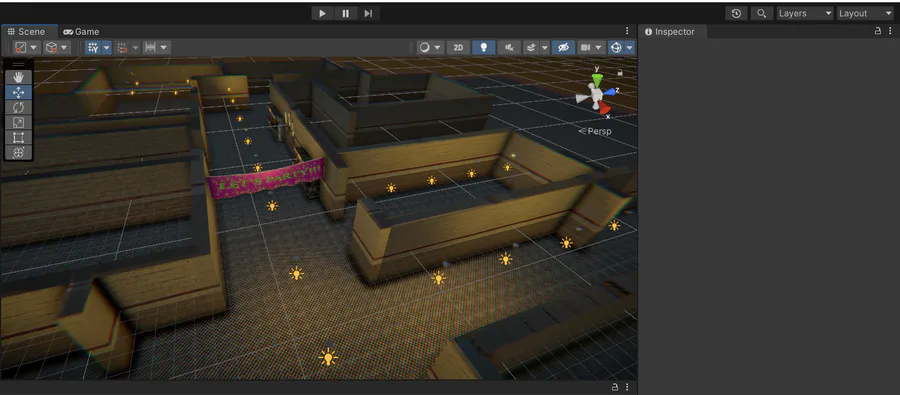Image resolution: width=900 pixels, height=395 pixels.
Task: Open the global Search magnifier icon
Action: (x=762, y=13)
